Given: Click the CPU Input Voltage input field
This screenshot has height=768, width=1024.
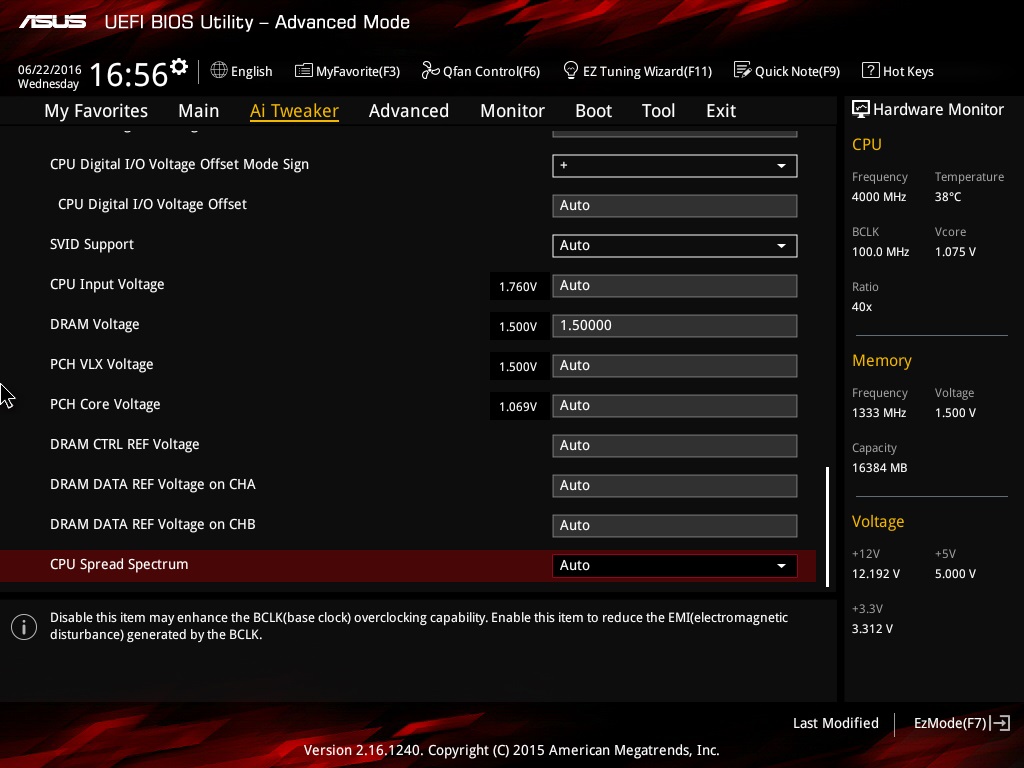Looking at the screenshot, I should coord(675,285).
